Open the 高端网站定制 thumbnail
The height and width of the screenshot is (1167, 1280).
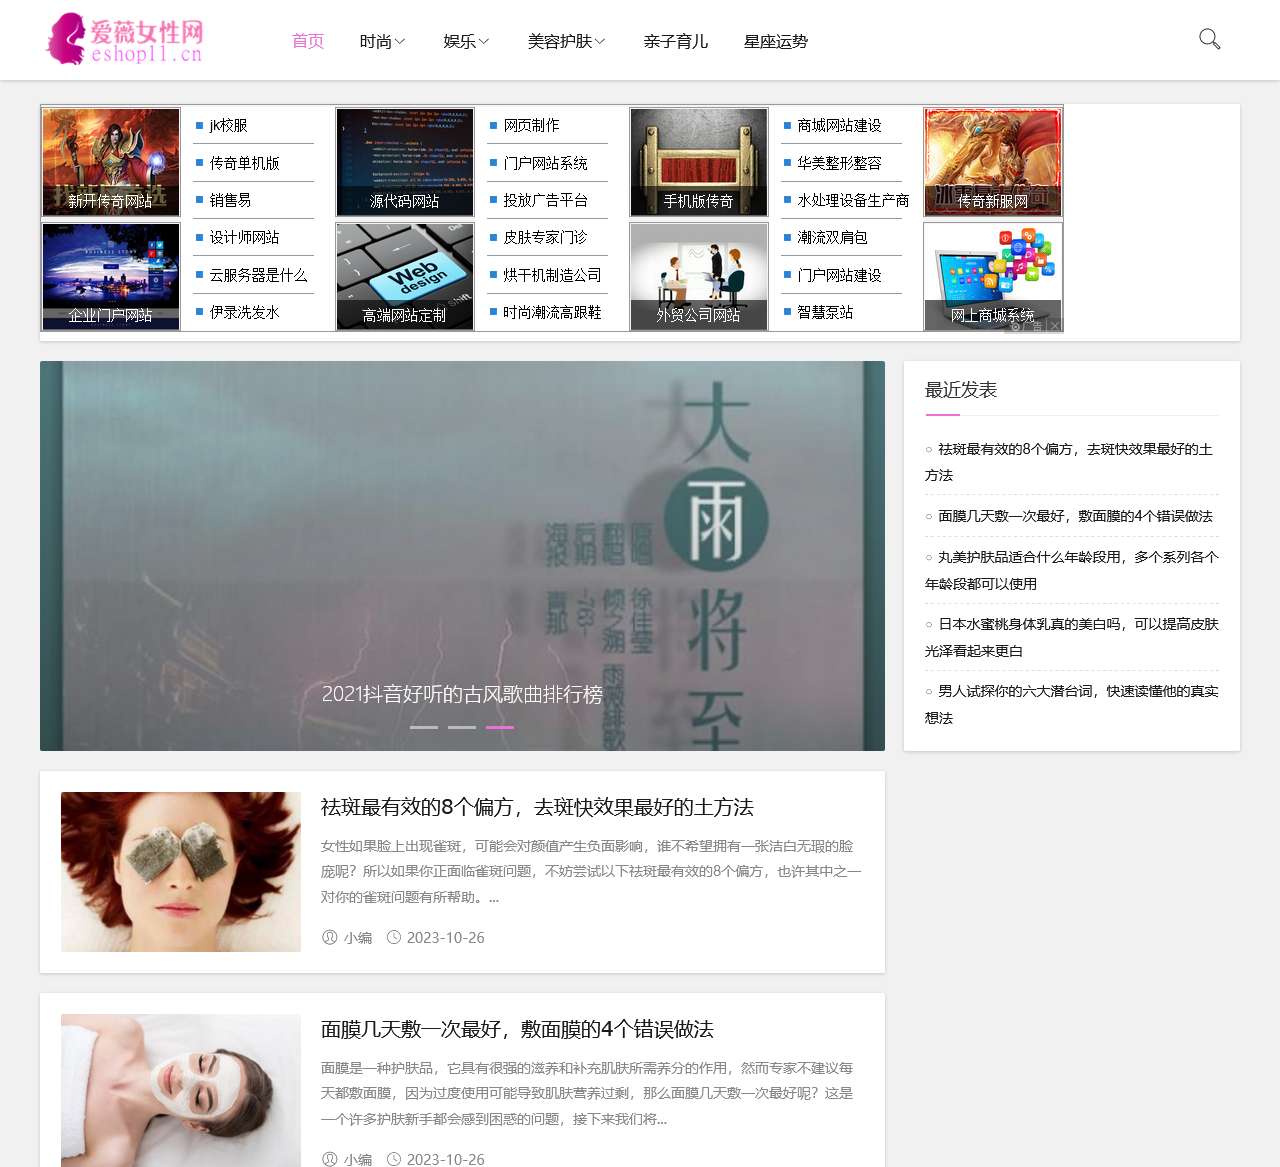(x=405, y=276)
